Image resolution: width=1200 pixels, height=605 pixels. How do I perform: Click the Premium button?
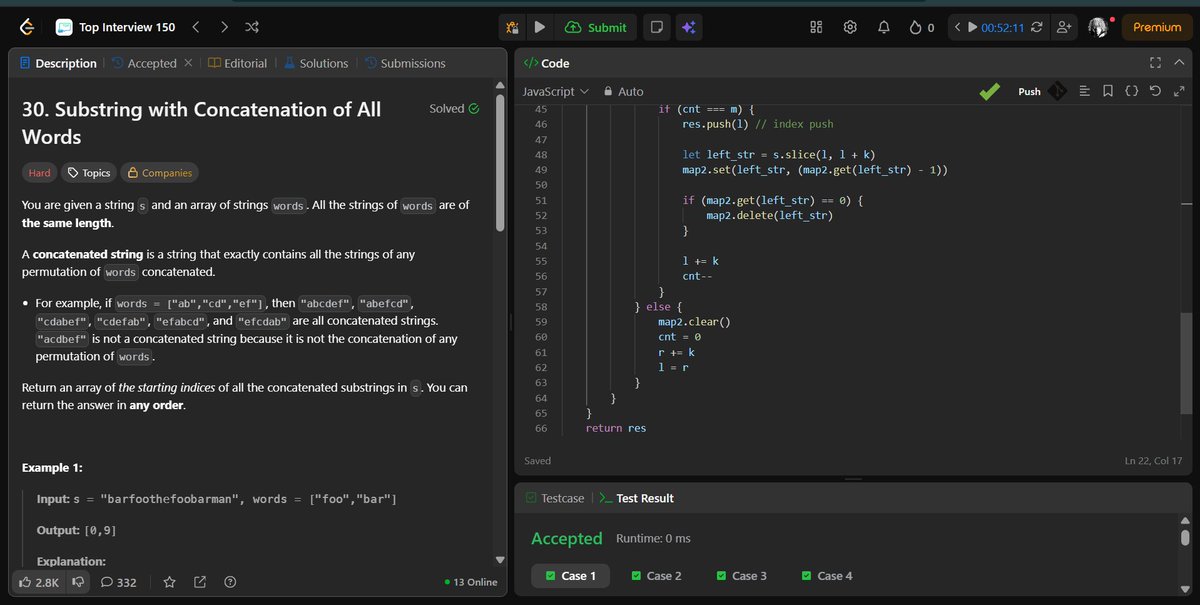(1157, 28)
